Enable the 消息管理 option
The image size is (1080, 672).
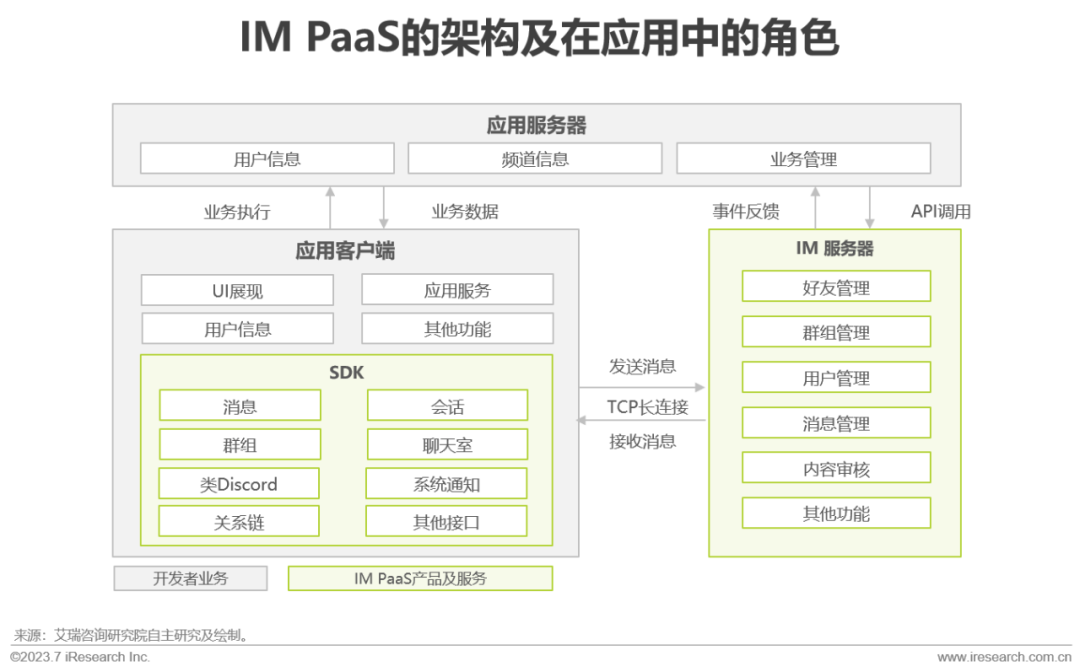pos(836,422)
